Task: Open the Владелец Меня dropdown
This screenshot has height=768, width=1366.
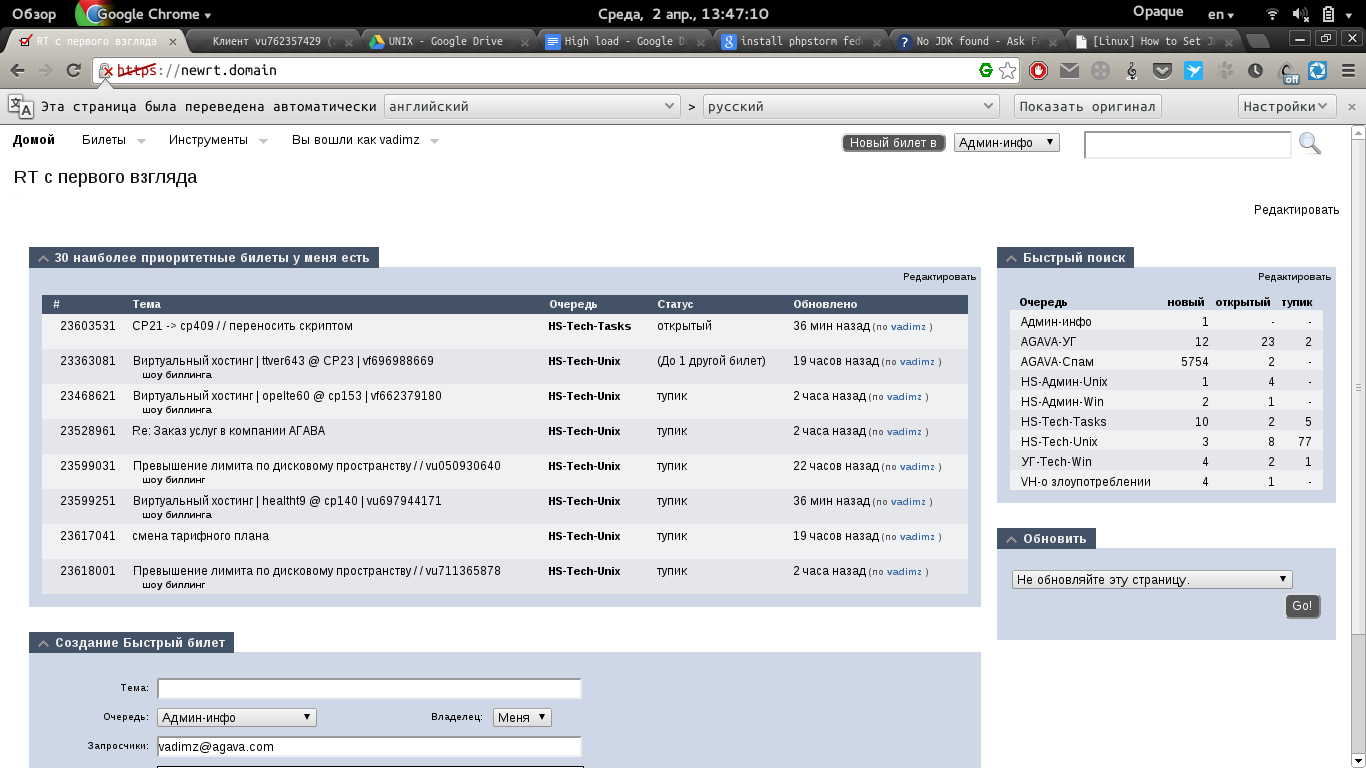Action: [x=522, y=718]
